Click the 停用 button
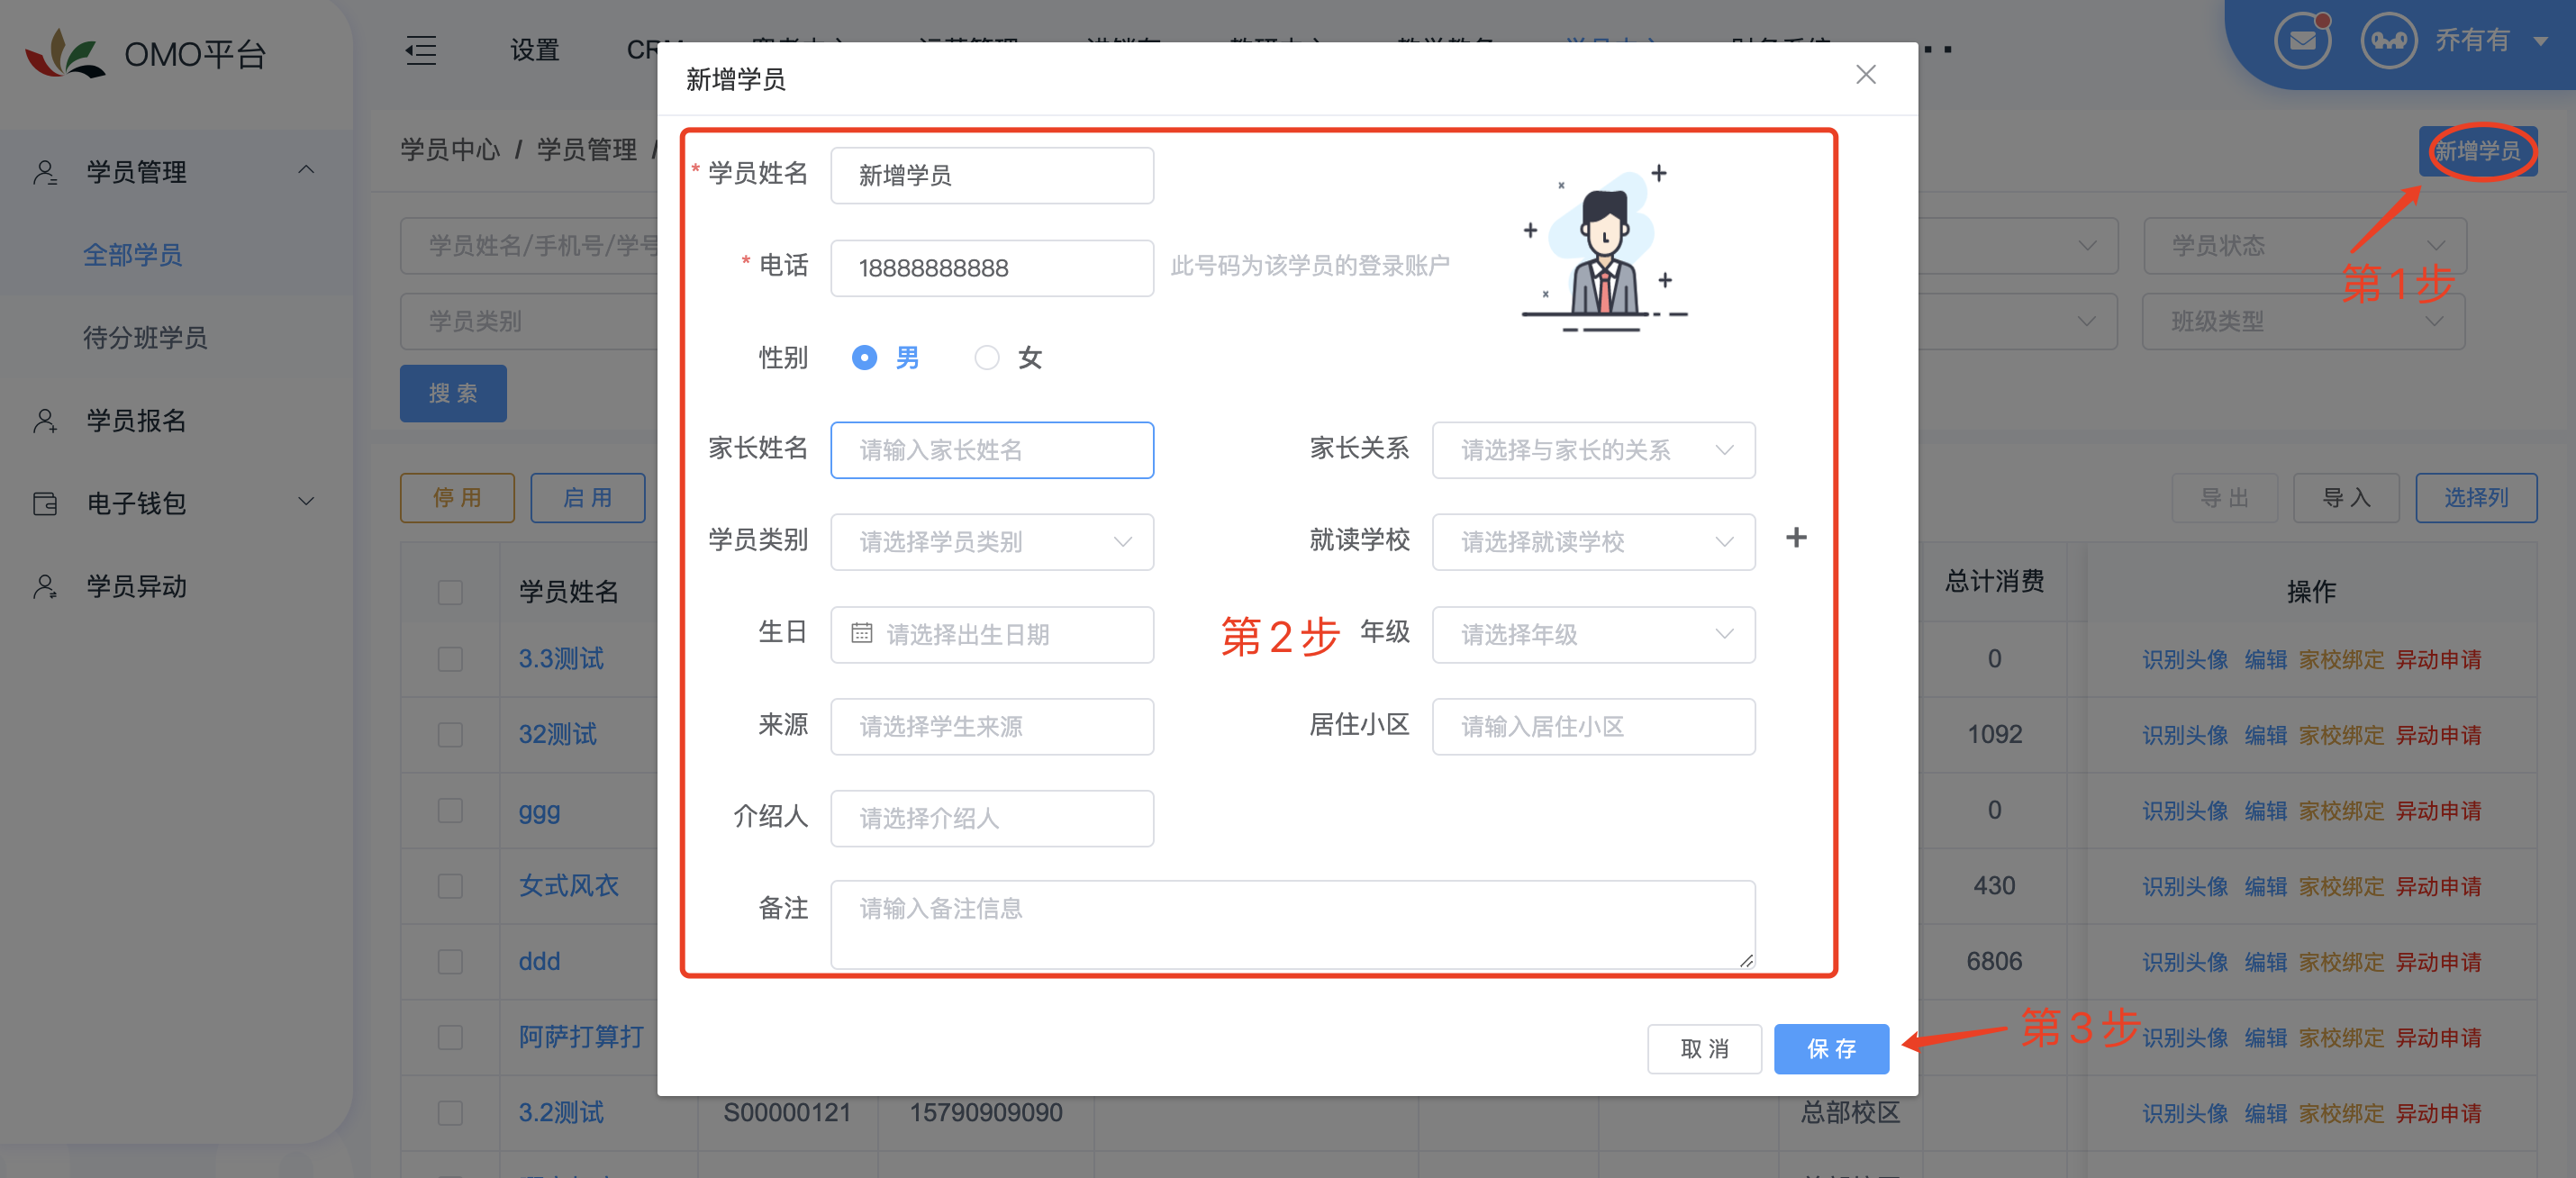 coord(457,498)
